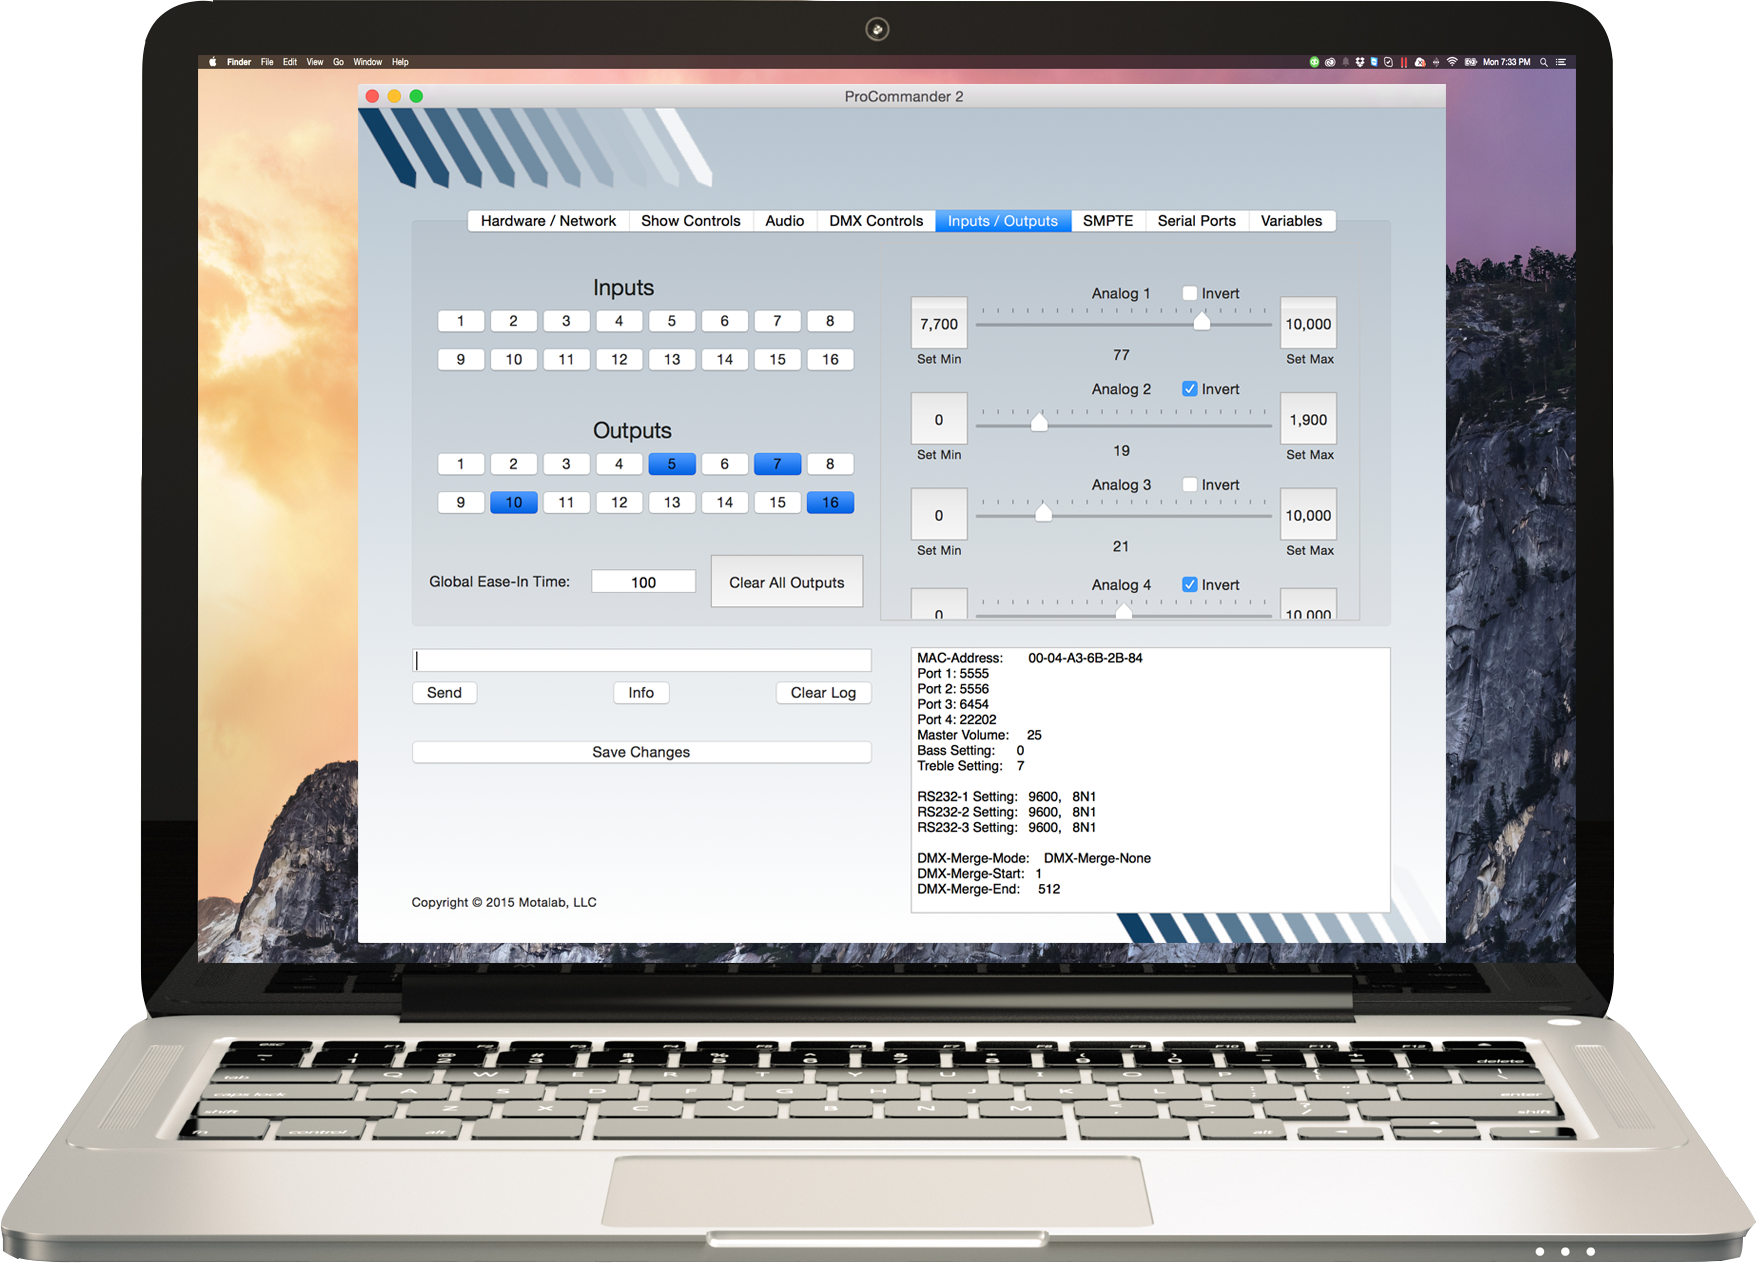
Task: Click Save Changes button
Action: tap(641, 752)
